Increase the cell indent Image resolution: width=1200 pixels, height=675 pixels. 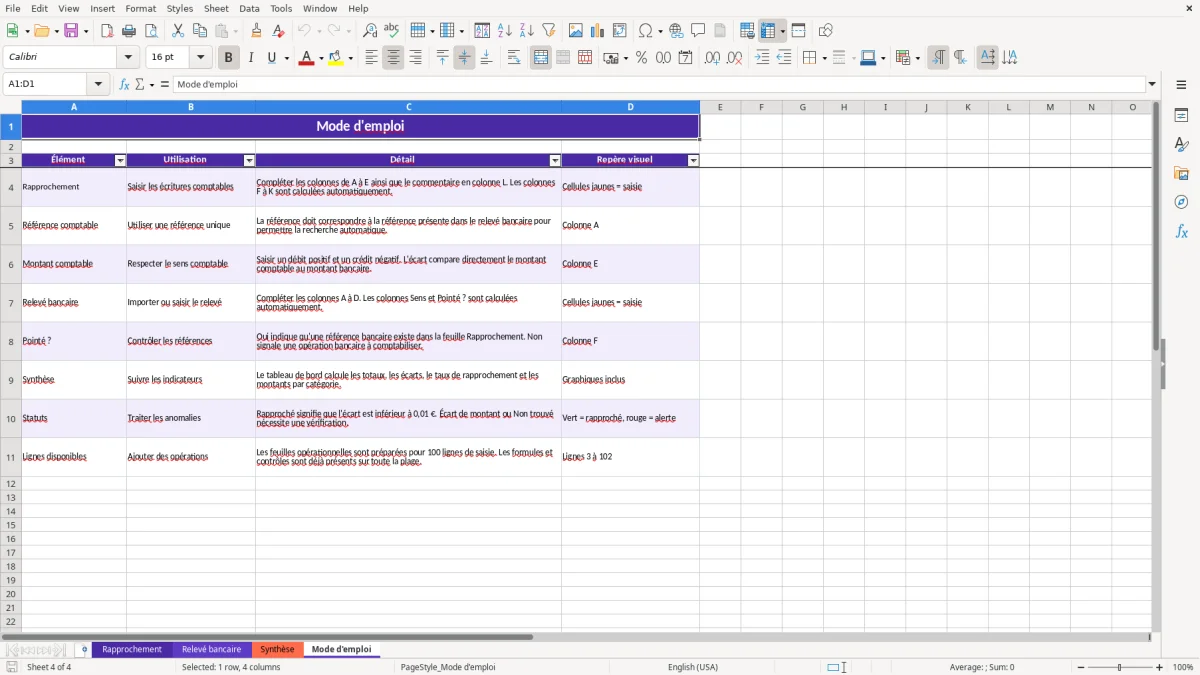[762, 58]
